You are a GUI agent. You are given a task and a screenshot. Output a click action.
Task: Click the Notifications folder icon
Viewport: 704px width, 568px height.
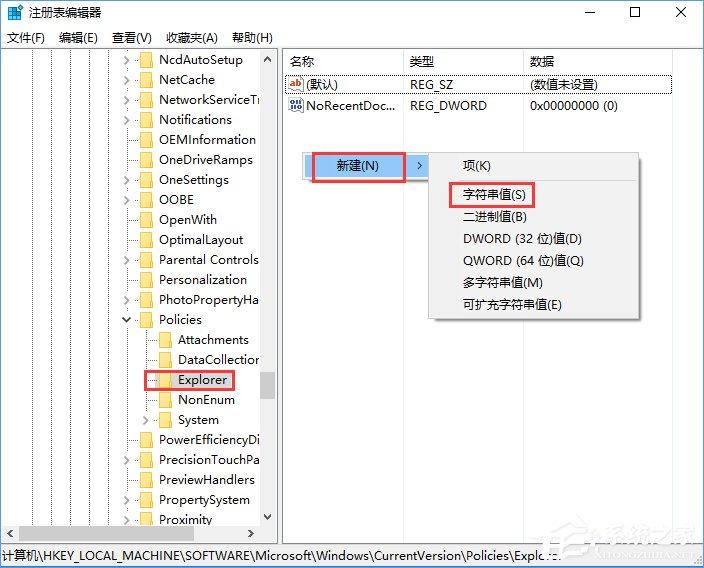[x=146, y=120]
